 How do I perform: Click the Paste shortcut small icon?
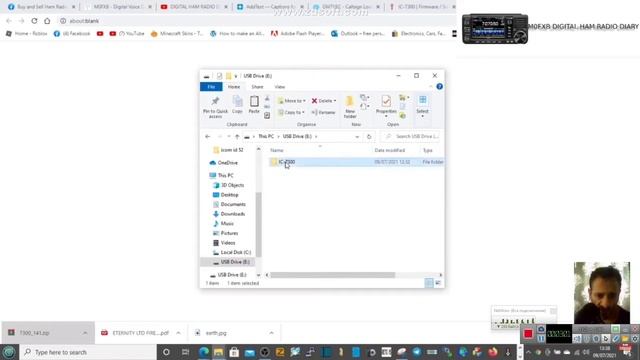pos(267,116)
